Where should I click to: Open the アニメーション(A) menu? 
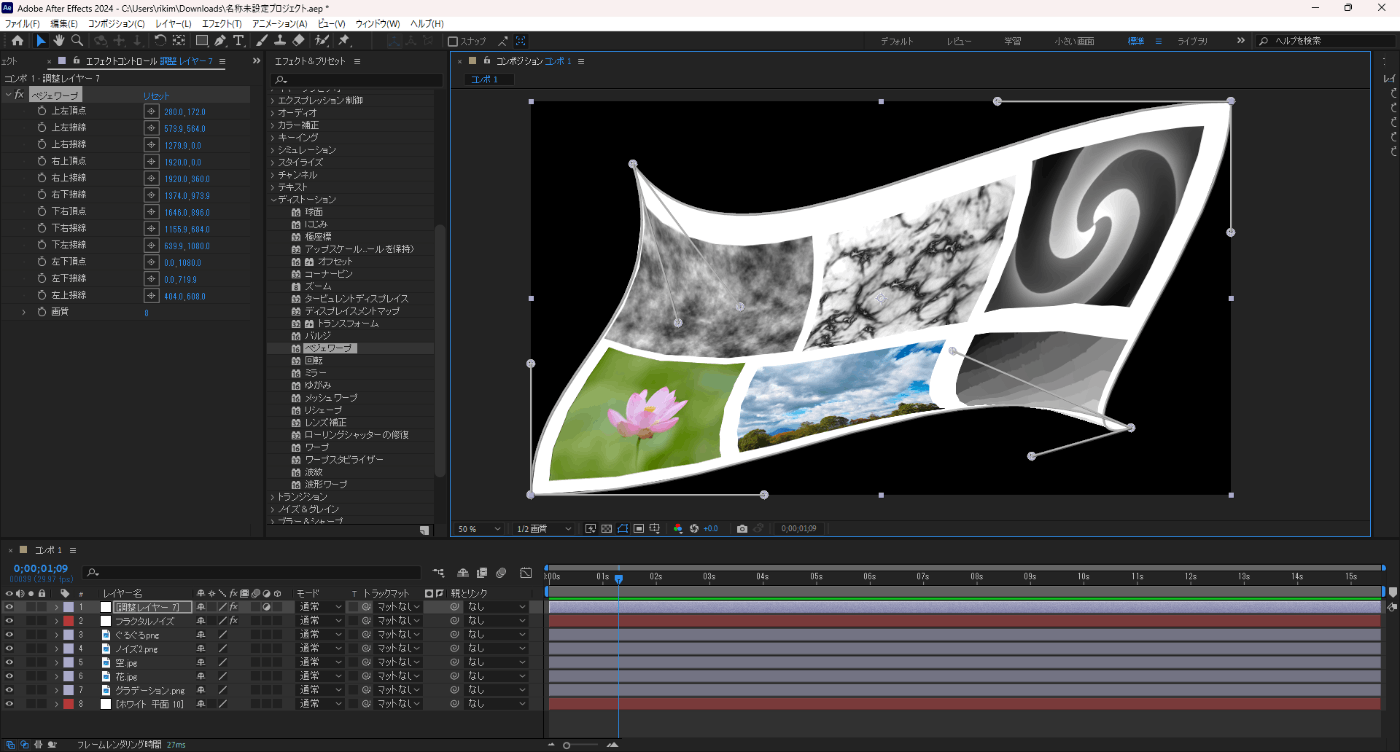[x=279, y=23]
